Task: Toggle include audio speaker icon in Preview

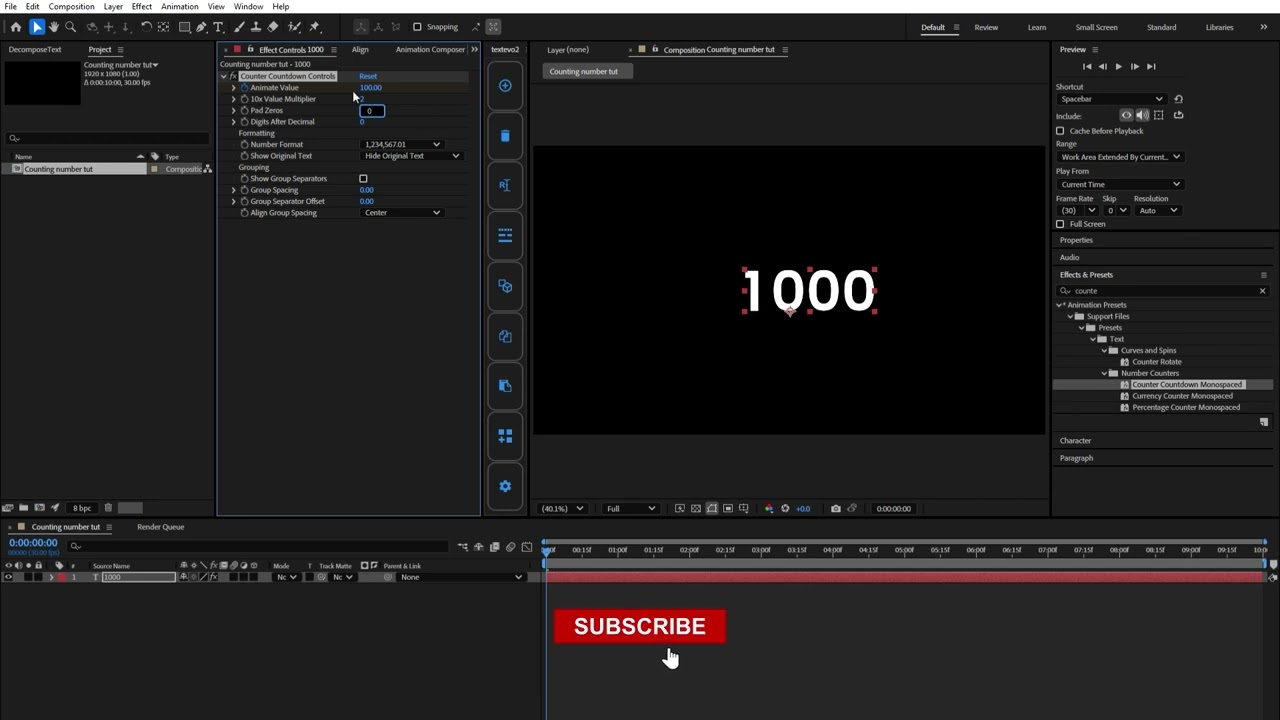Action: [x=1143, y=115]
